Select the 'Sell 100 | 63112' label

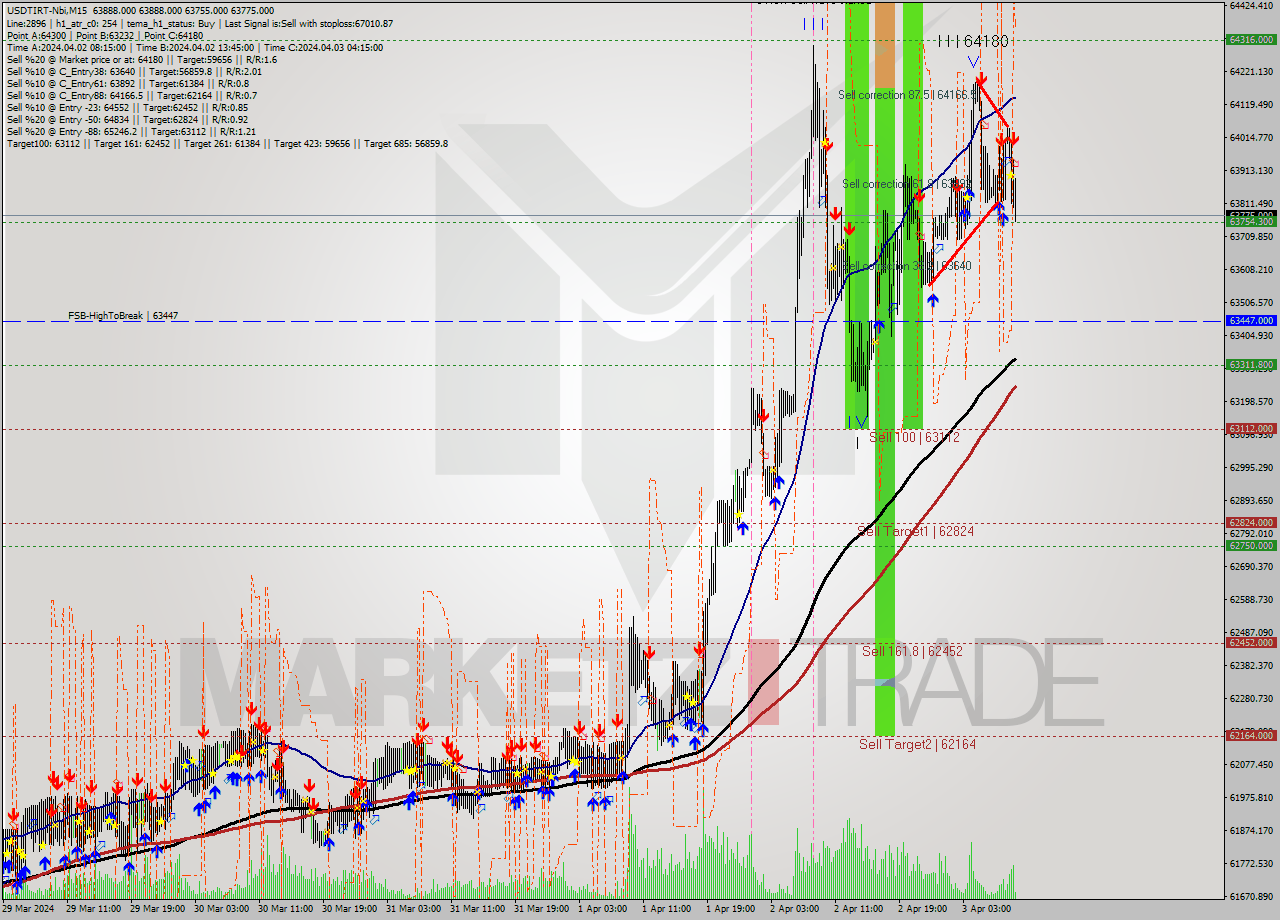click(914, 437)
